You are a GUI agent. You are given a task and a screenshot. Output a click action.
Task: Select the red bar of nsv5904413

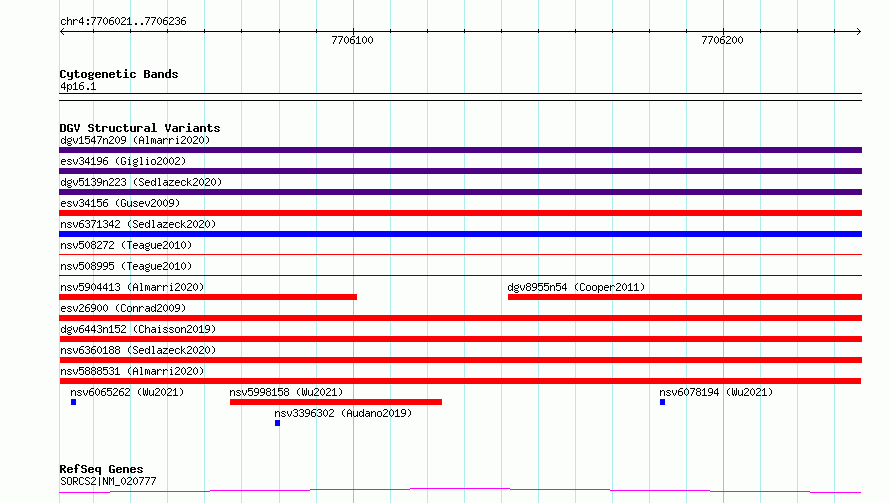coord(208,297)
